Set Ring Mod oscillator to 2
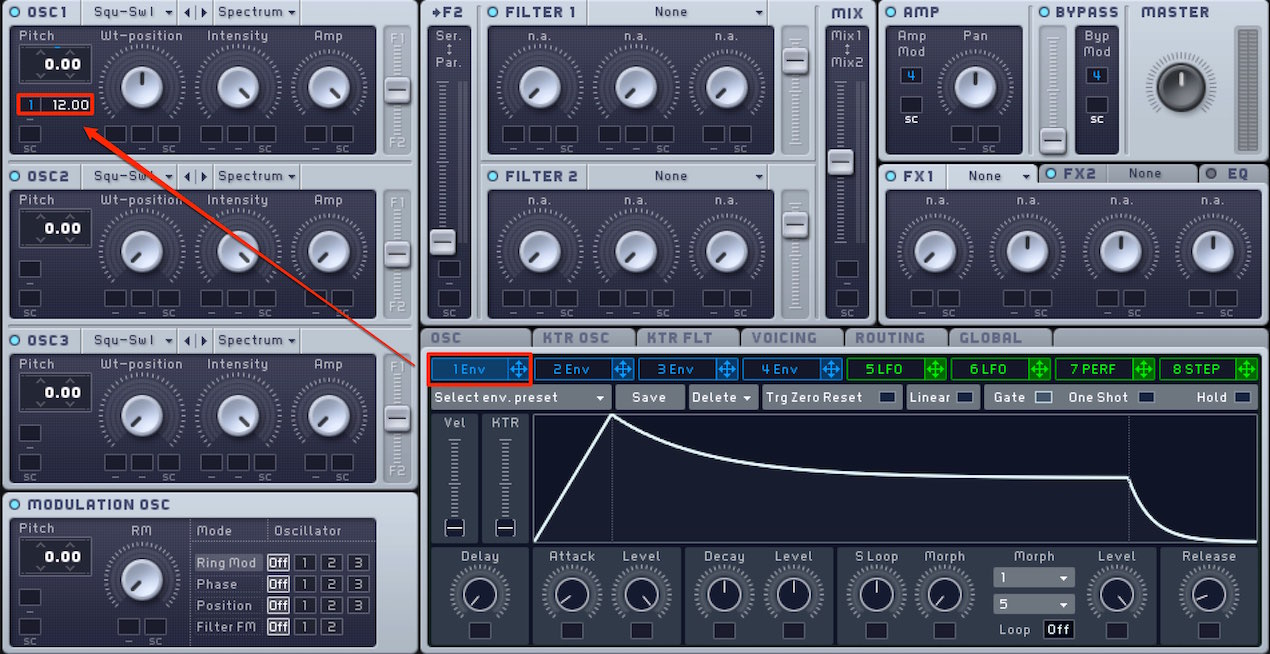 pyautogui.click(x=332, y=563)
